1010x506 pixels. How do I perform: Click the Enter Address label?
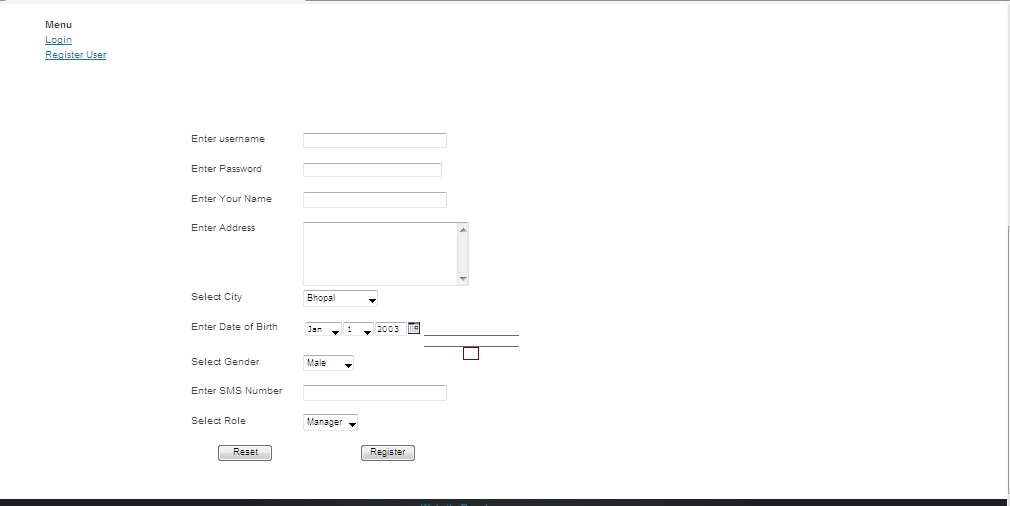coord(223,228)
